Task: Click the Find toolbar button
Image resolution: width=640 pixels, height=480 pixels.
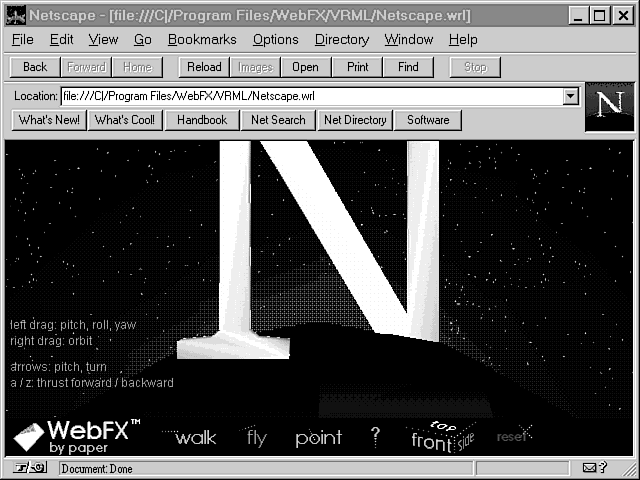Action: pos(408,67)
